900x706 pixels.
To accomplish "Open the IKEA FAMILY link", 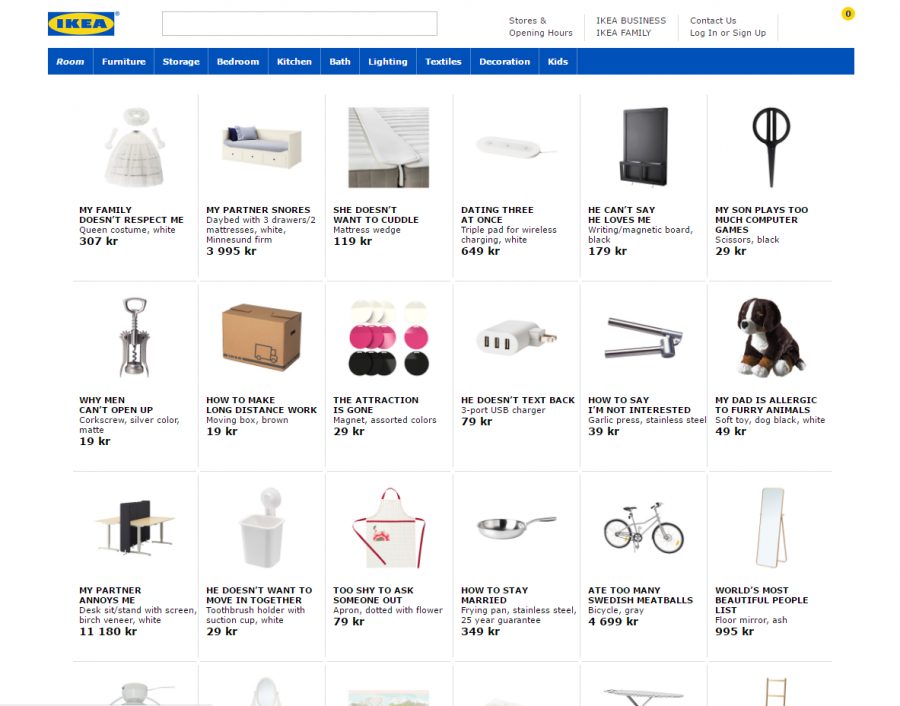I will (623, 33).
